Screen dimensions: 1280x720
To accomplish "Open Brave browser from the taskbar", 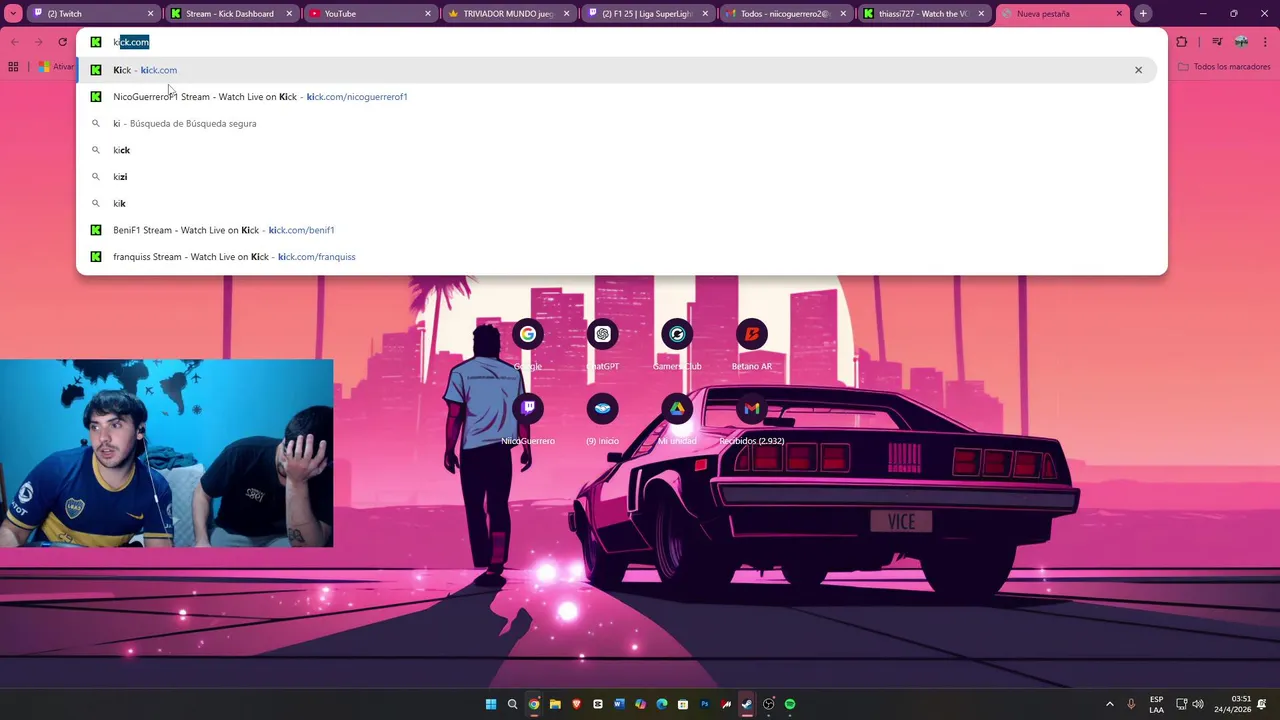I will [576, 704].
